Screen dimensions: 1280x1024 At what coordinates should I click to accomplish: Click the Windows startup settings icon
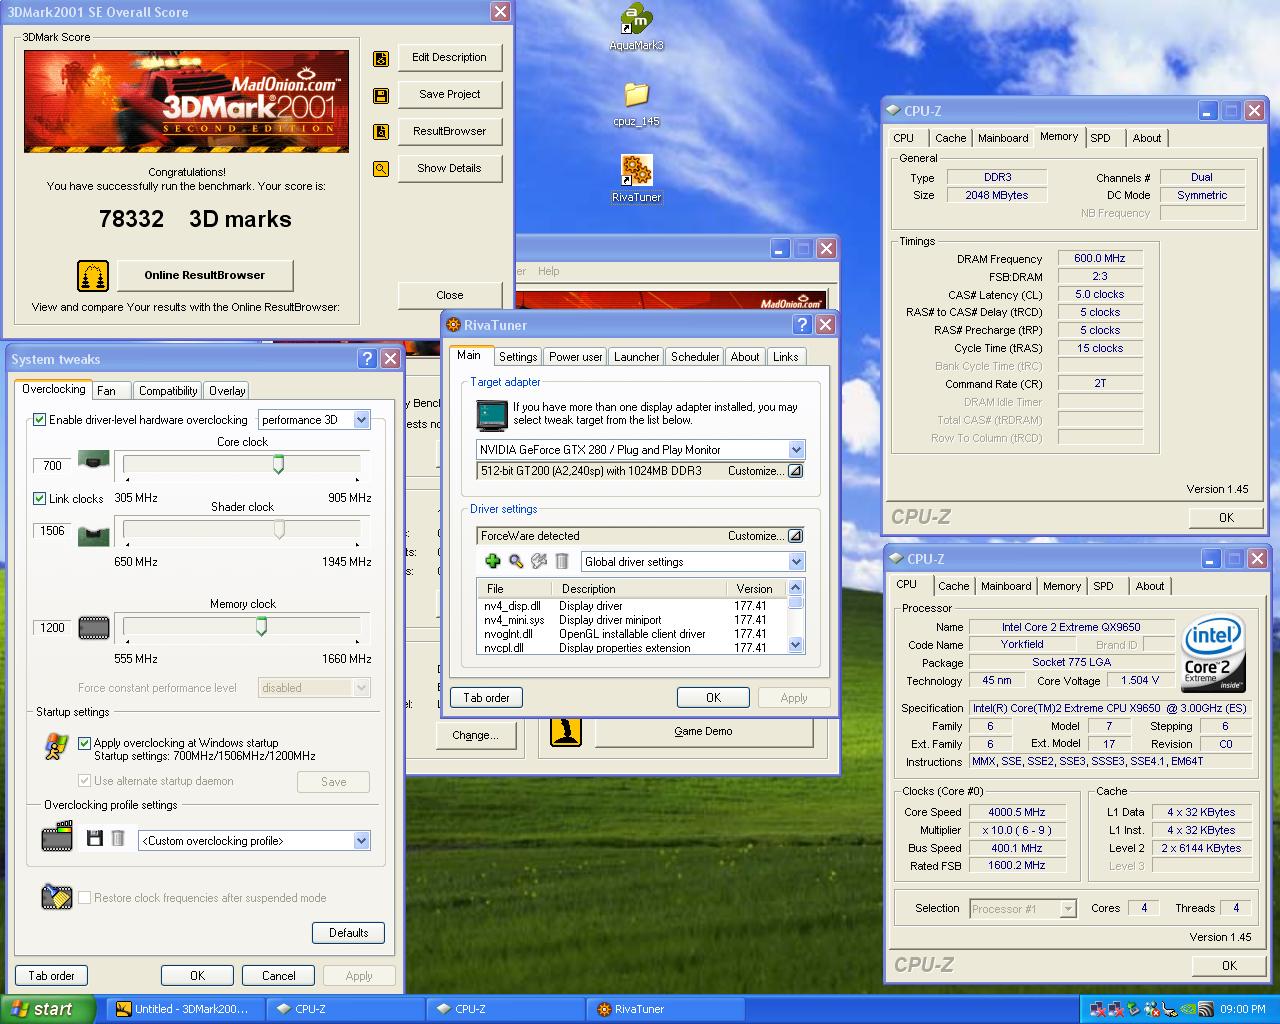point(56,746)
